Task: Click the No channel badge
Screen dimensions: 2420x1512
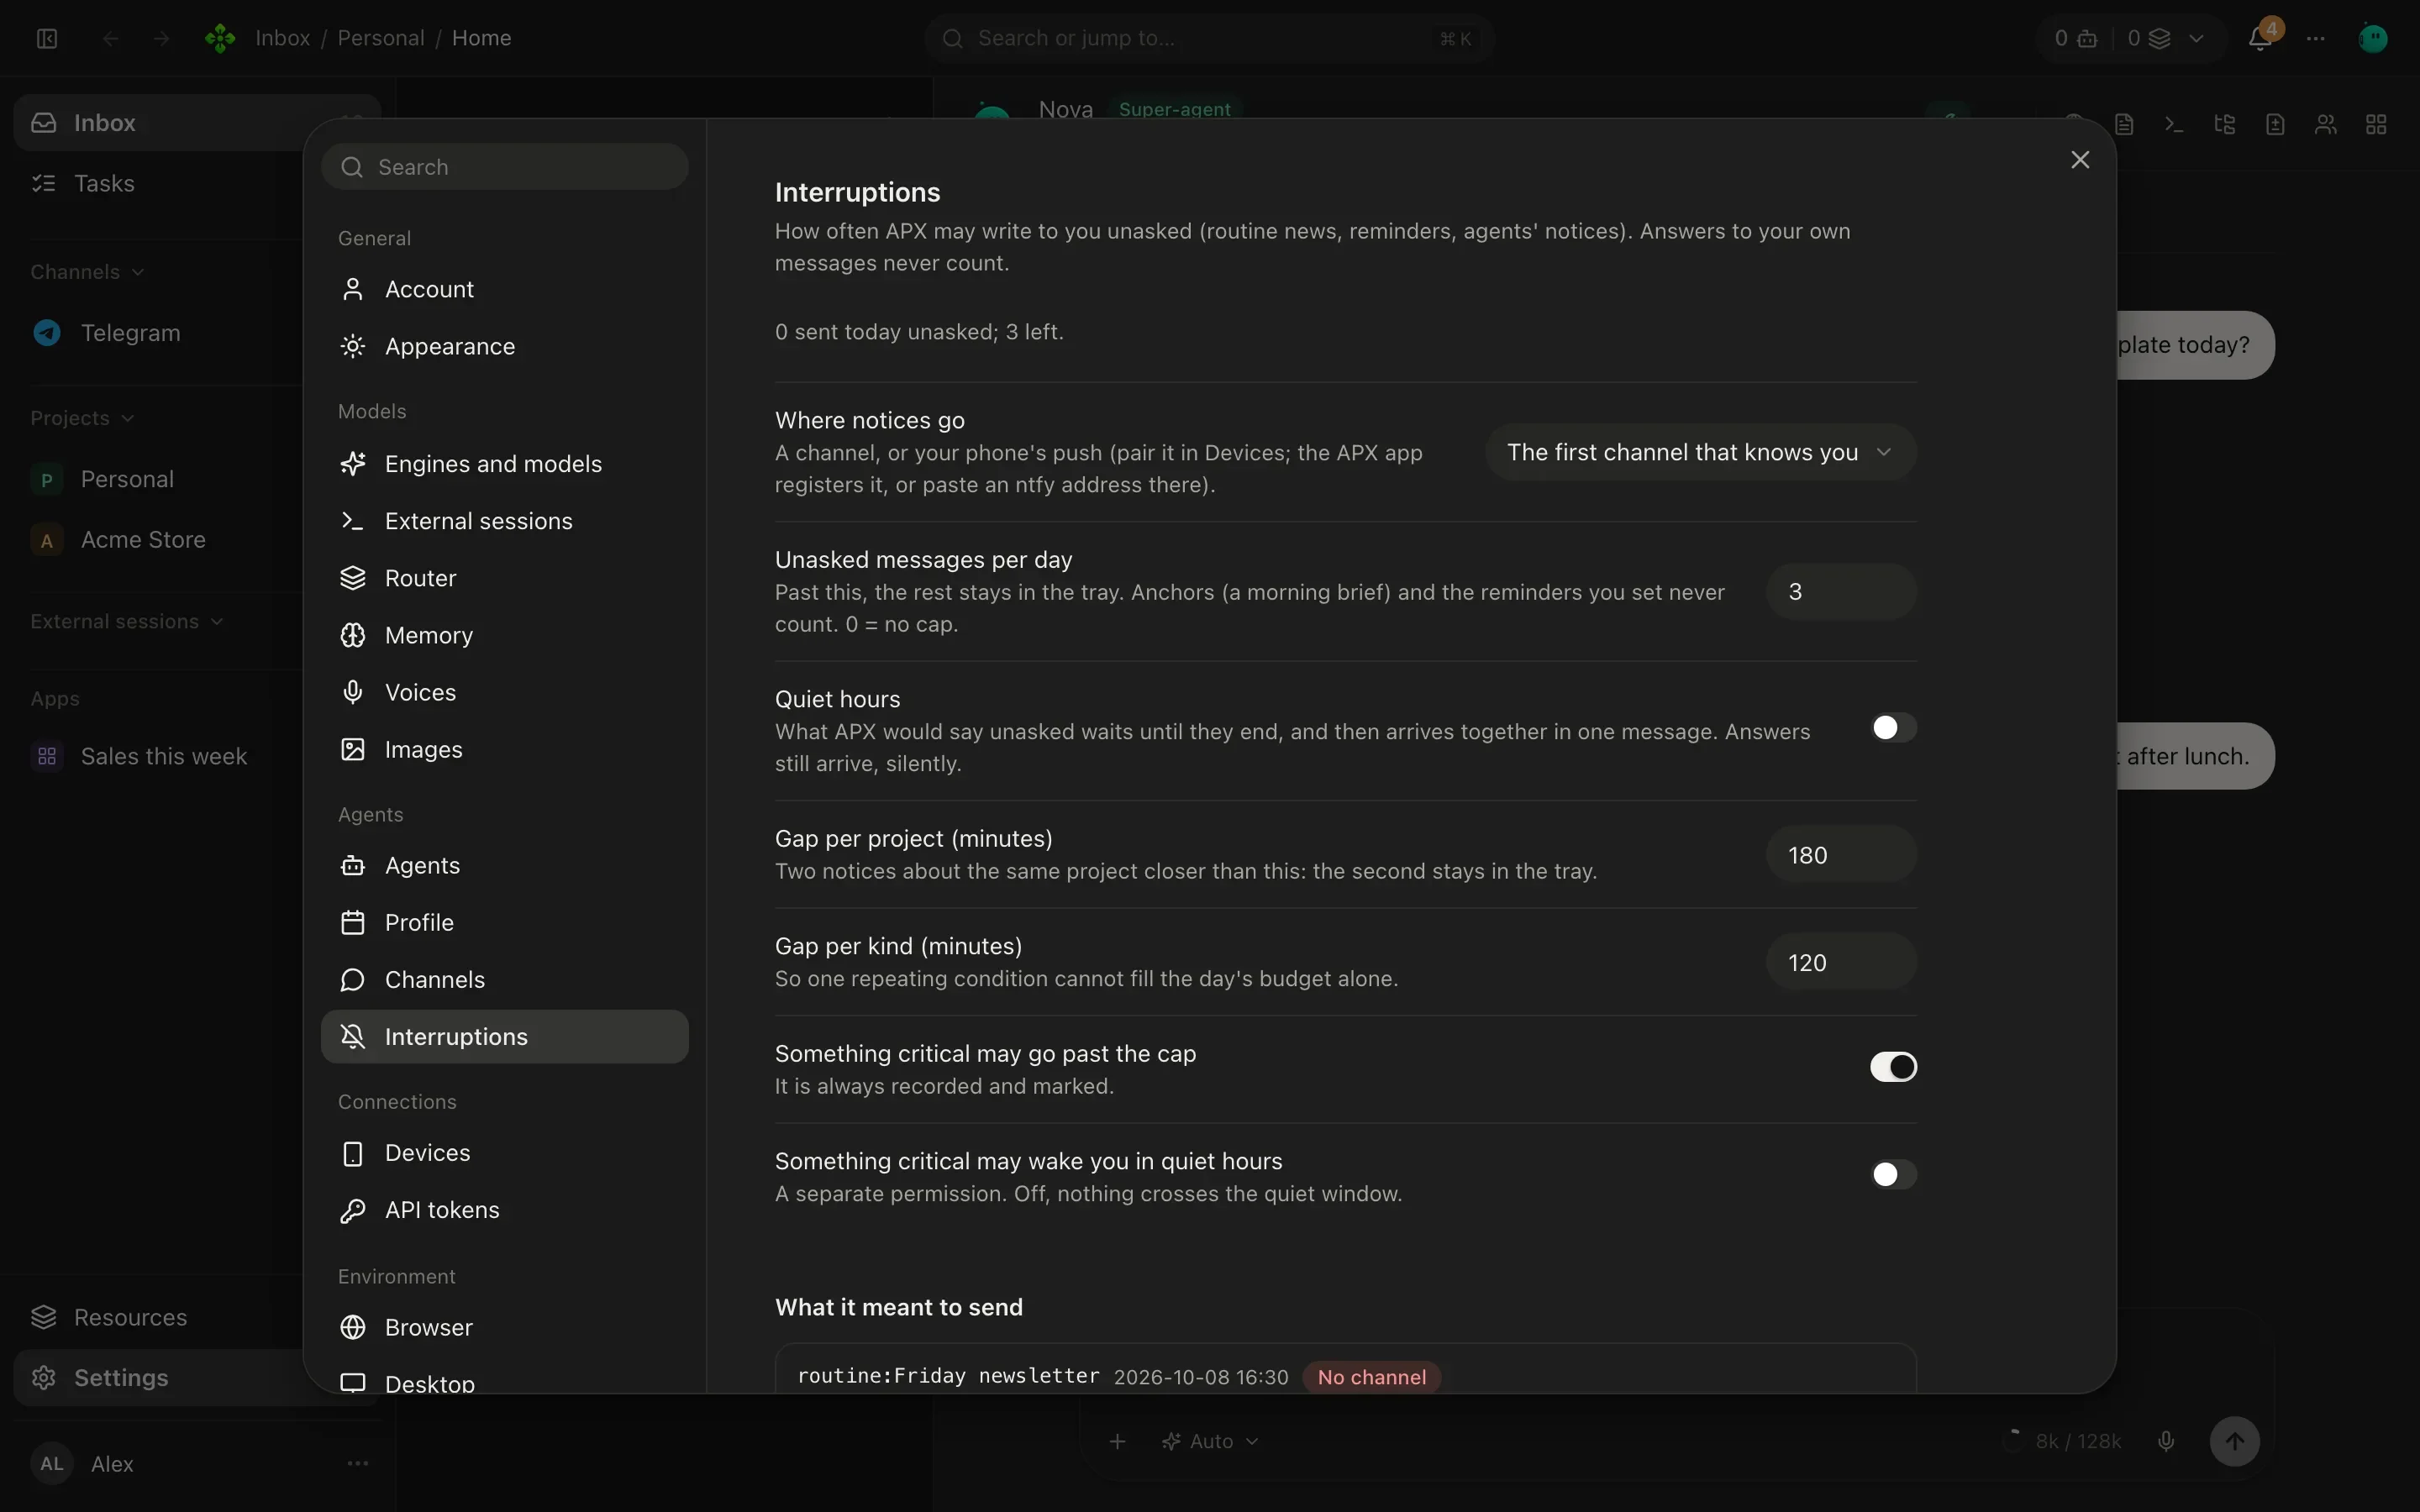Action: [1371, 1377]
